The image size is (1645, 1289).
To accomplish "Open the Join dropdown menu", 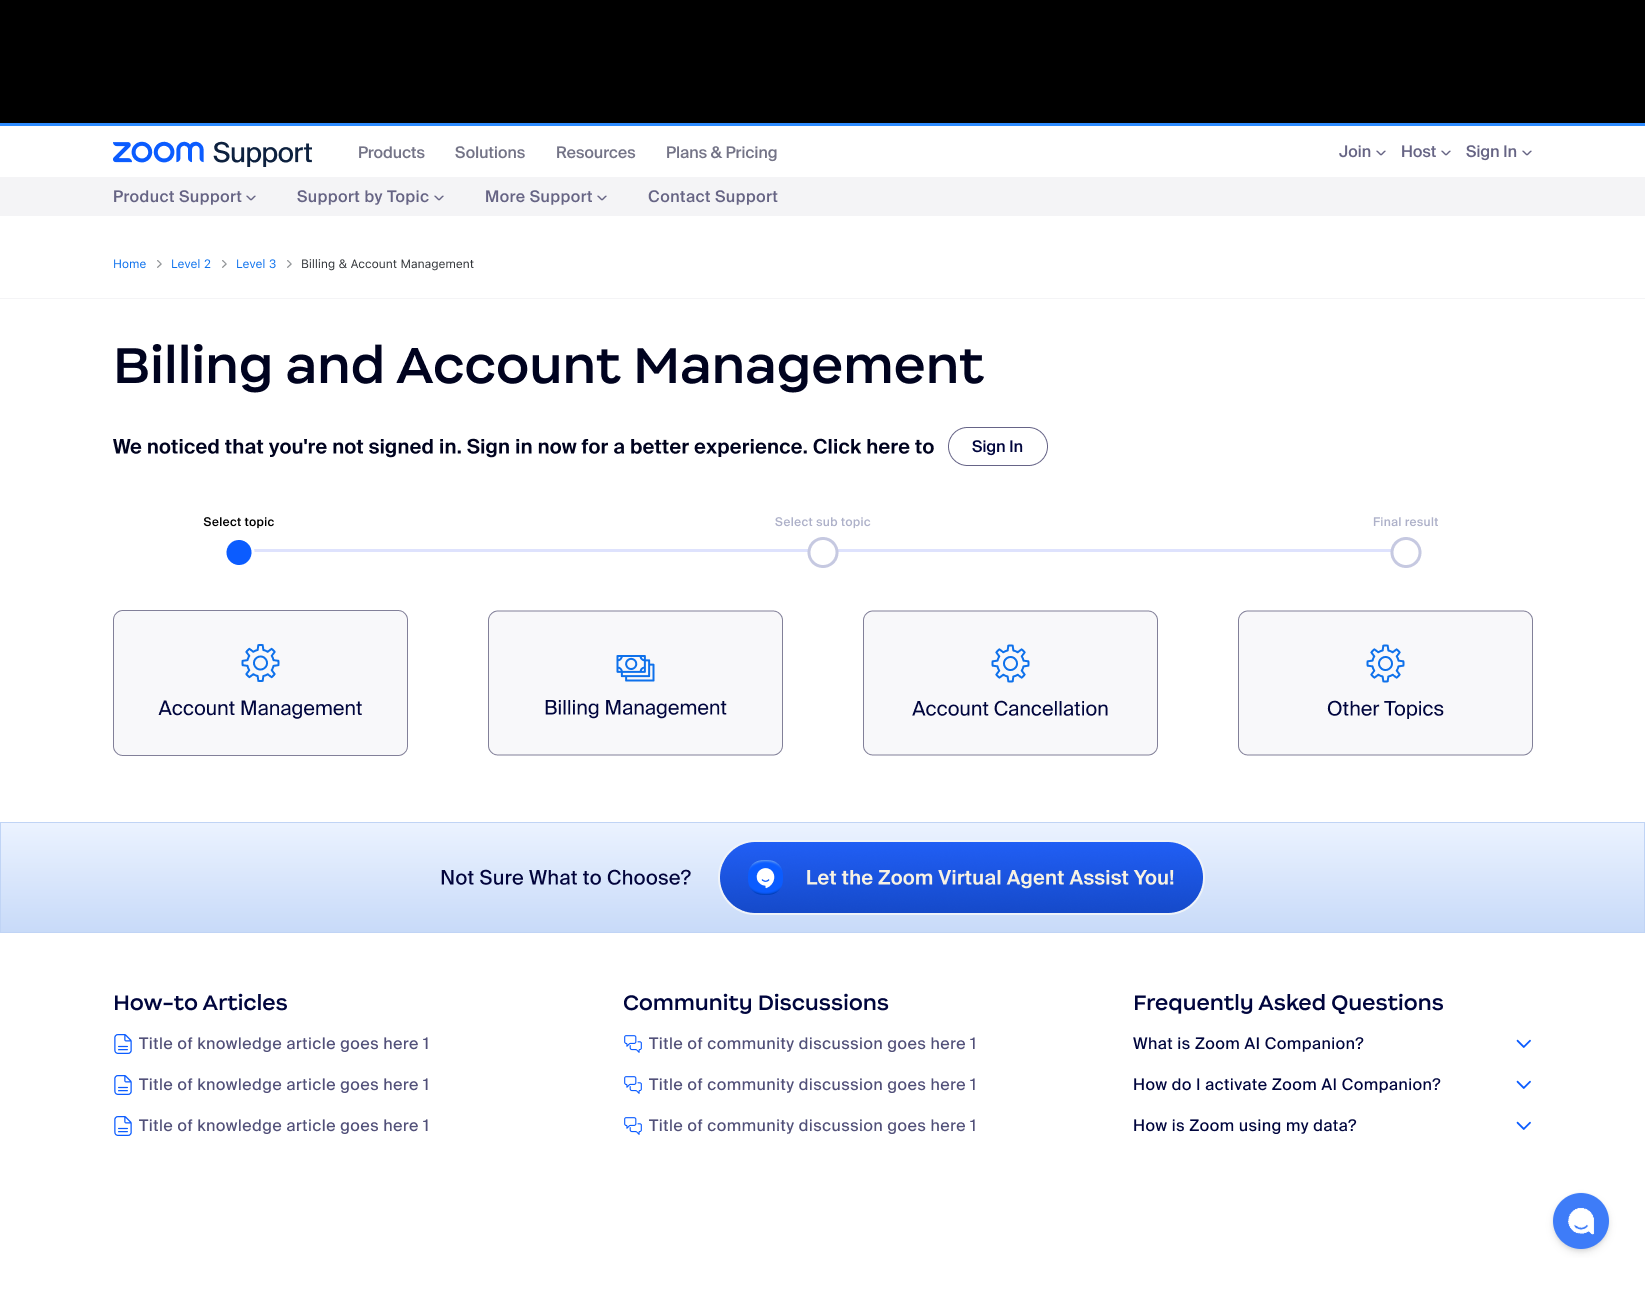I will tap(1362, 152).
